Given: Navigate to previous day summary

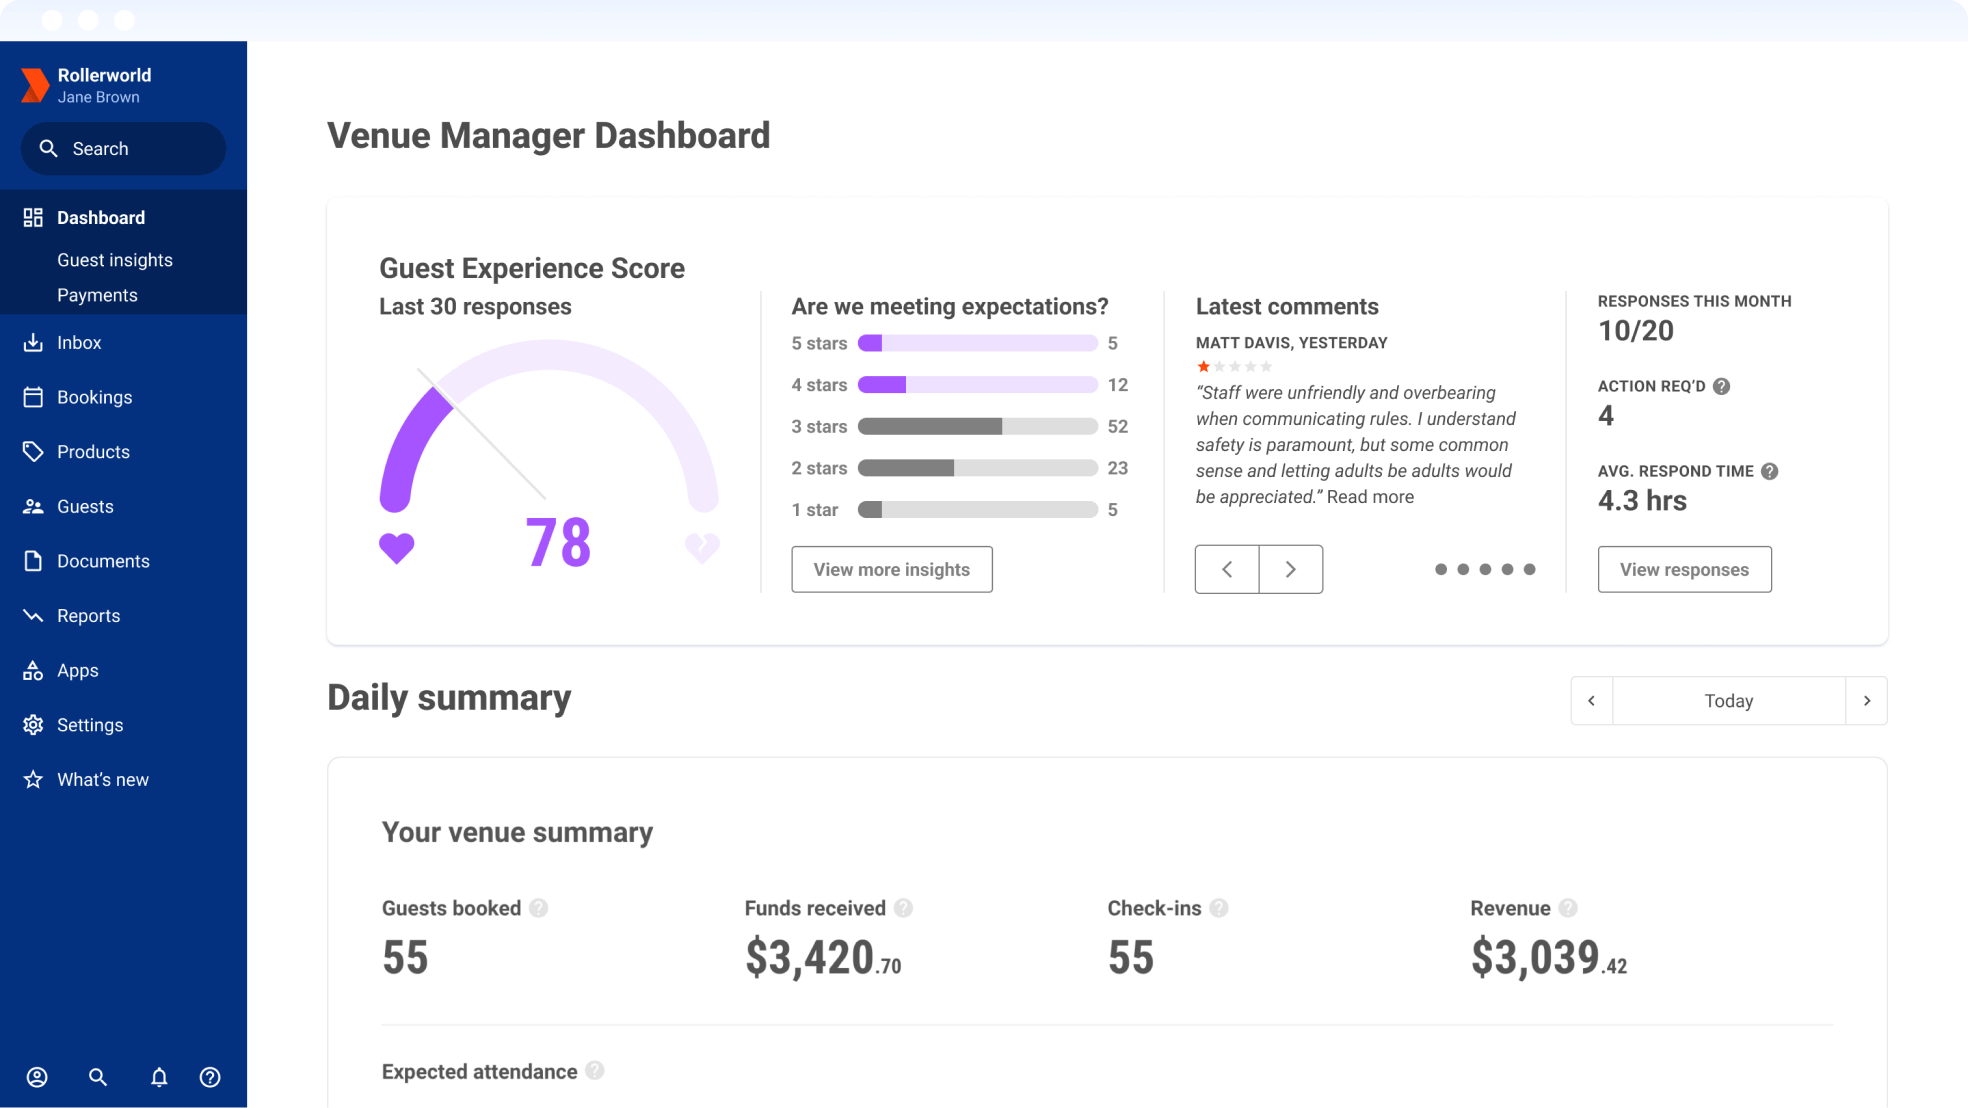Looking at the screenshot, I should [1592, 700].
